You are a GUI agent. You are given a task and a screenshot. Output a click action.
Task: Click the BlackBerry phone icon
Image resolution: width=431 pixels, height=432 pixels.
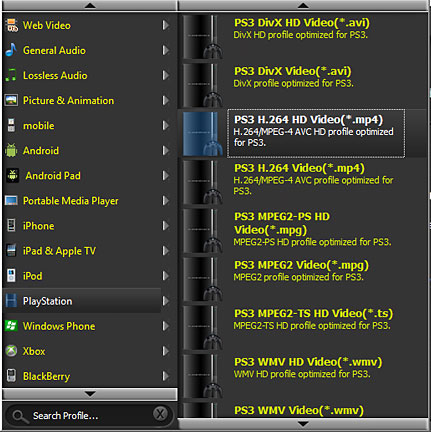pyautogui.click(x=11, y=376)
